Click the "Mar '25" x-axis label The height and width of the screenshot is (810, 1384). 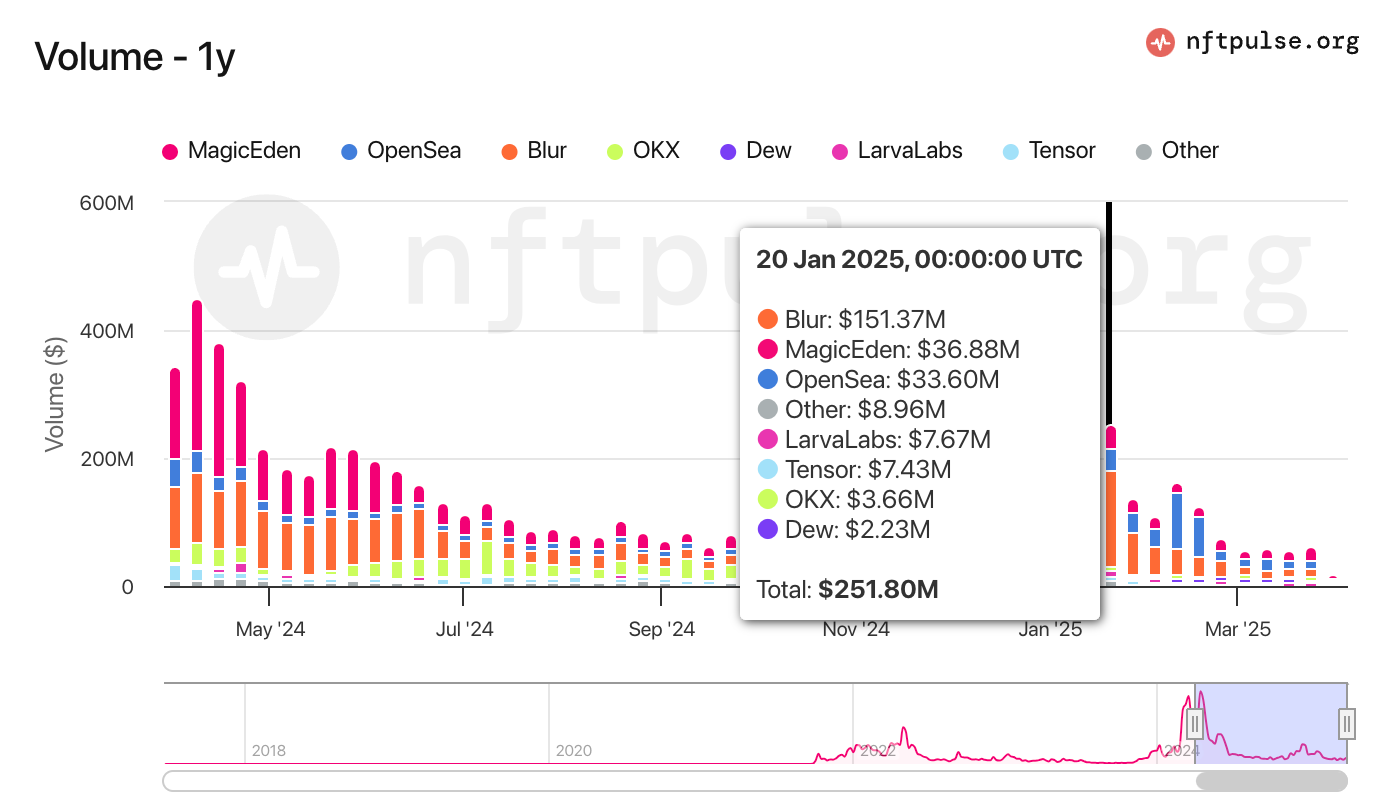coord(1237,630)
